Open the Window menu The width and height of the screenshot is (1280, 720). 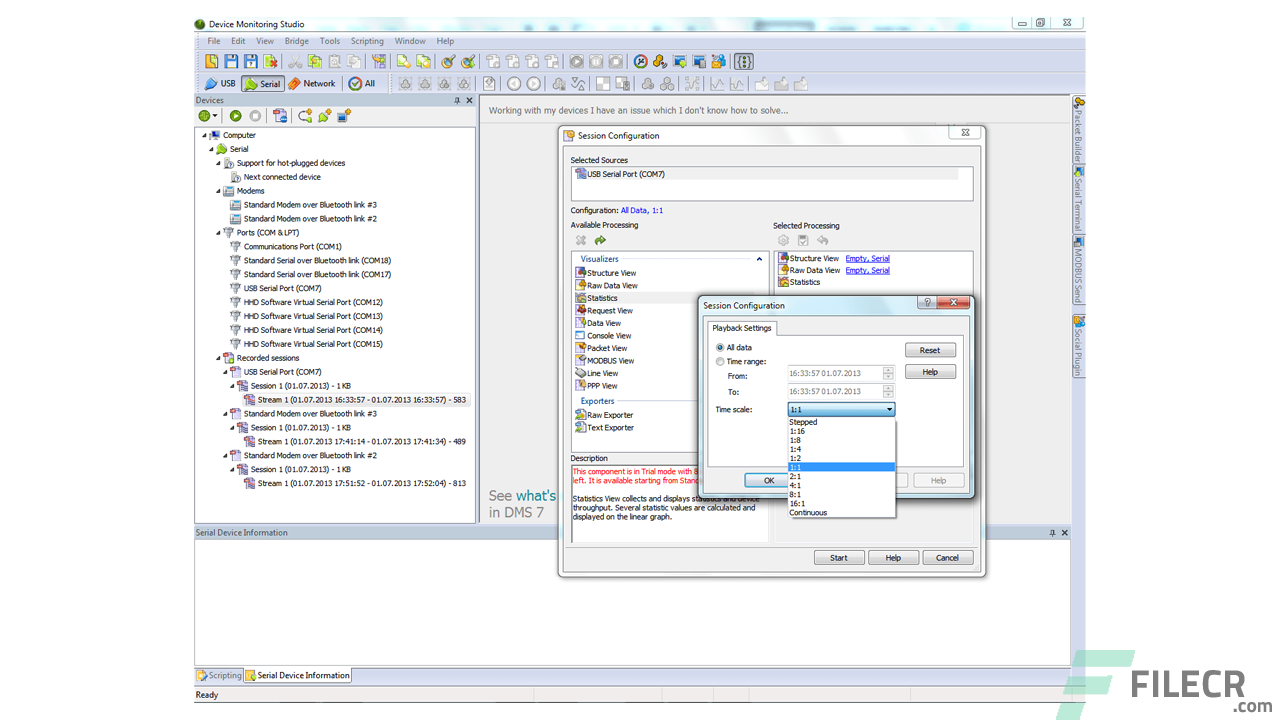(410, 41)
